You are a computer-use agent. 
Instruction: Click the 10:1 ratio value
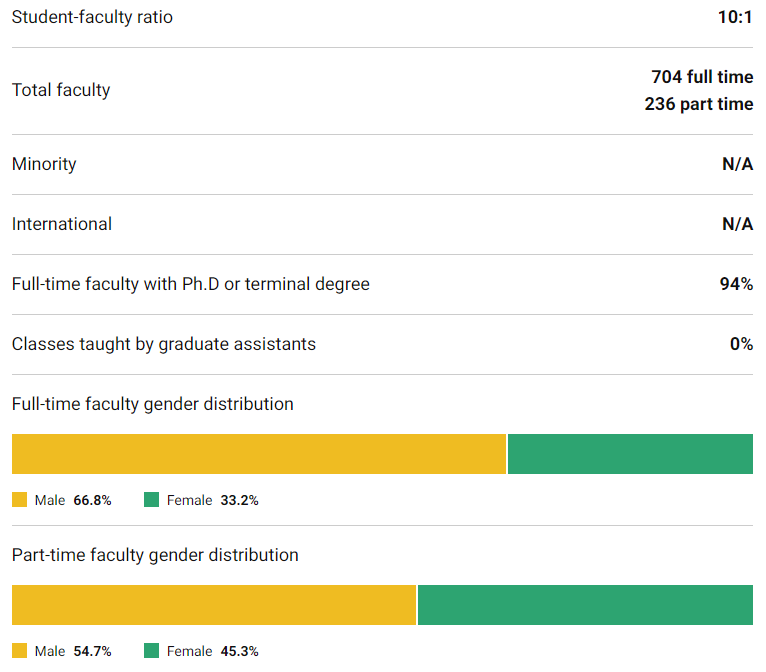click(x=735, y=17)
